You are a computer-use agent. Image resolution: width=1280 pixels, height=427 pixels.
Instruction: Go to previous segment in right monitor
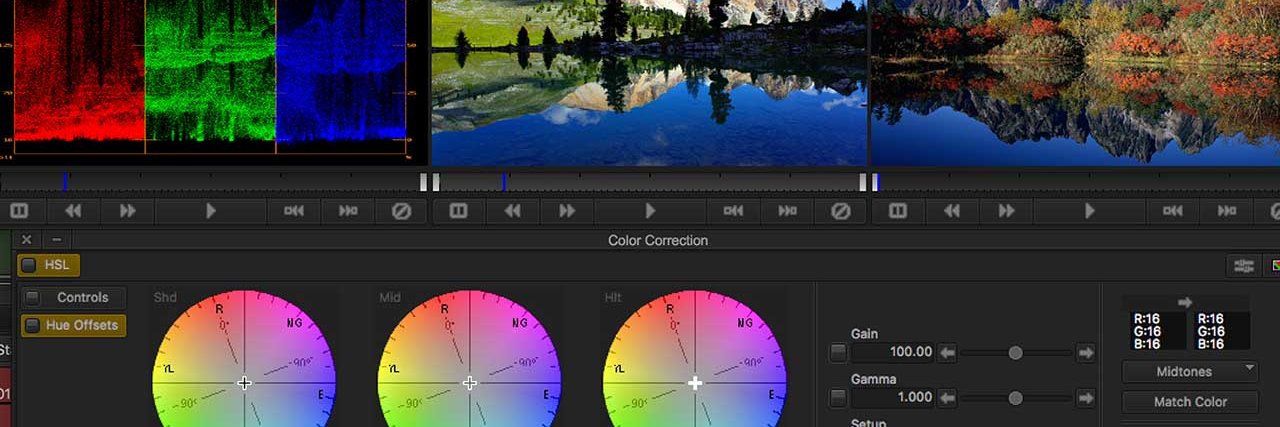click(x=1173, y=211)
